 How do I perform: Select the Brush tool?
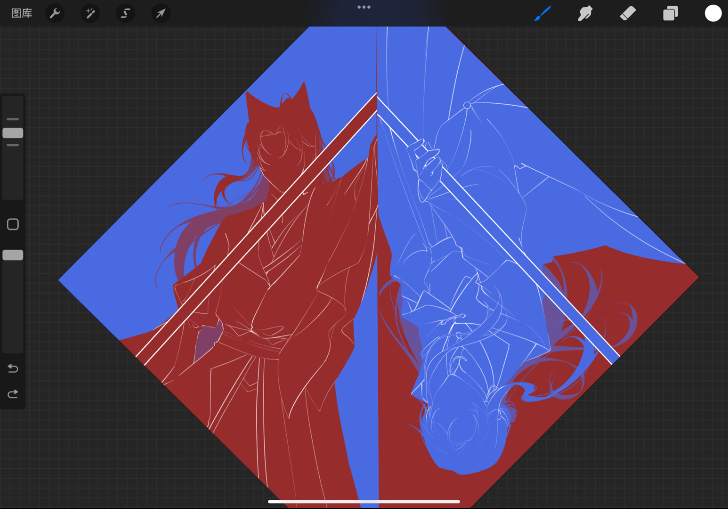coord(542,13)
